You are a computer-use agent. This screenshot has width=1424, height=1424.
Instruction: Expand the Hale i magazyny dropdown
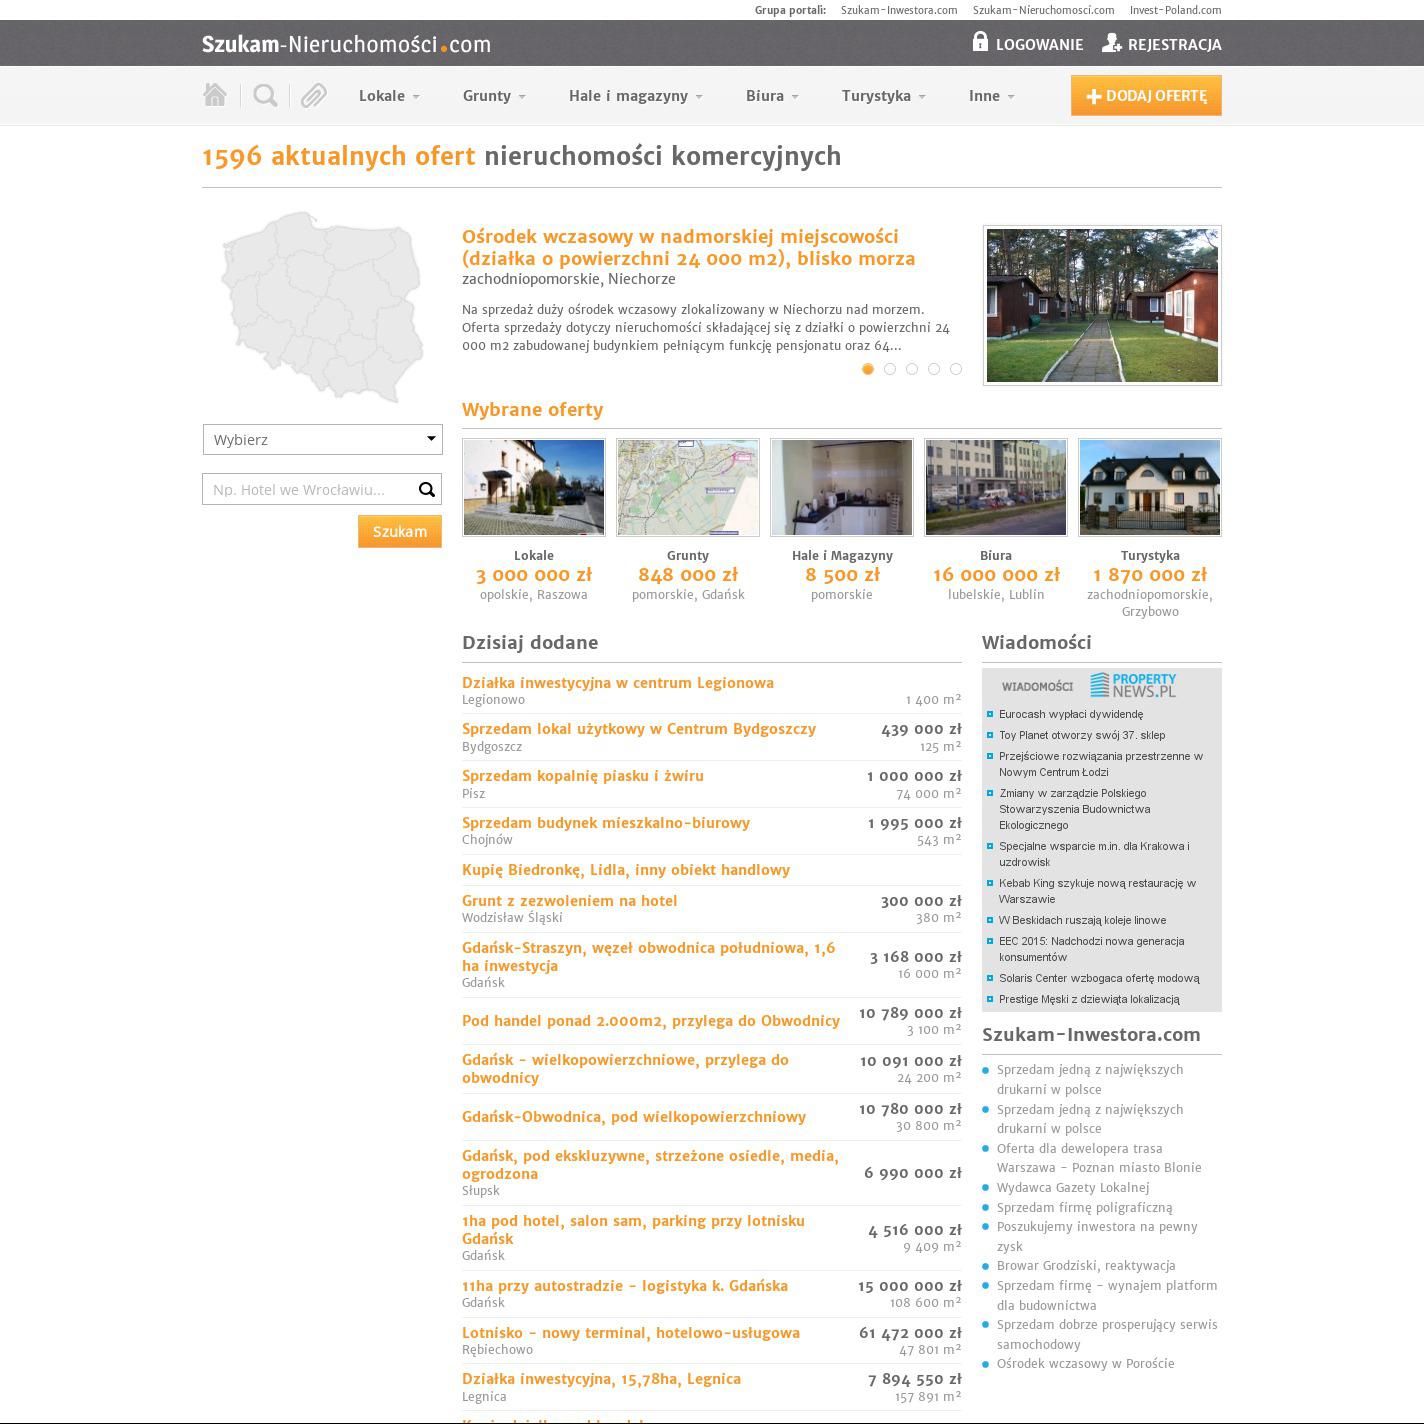635,96
